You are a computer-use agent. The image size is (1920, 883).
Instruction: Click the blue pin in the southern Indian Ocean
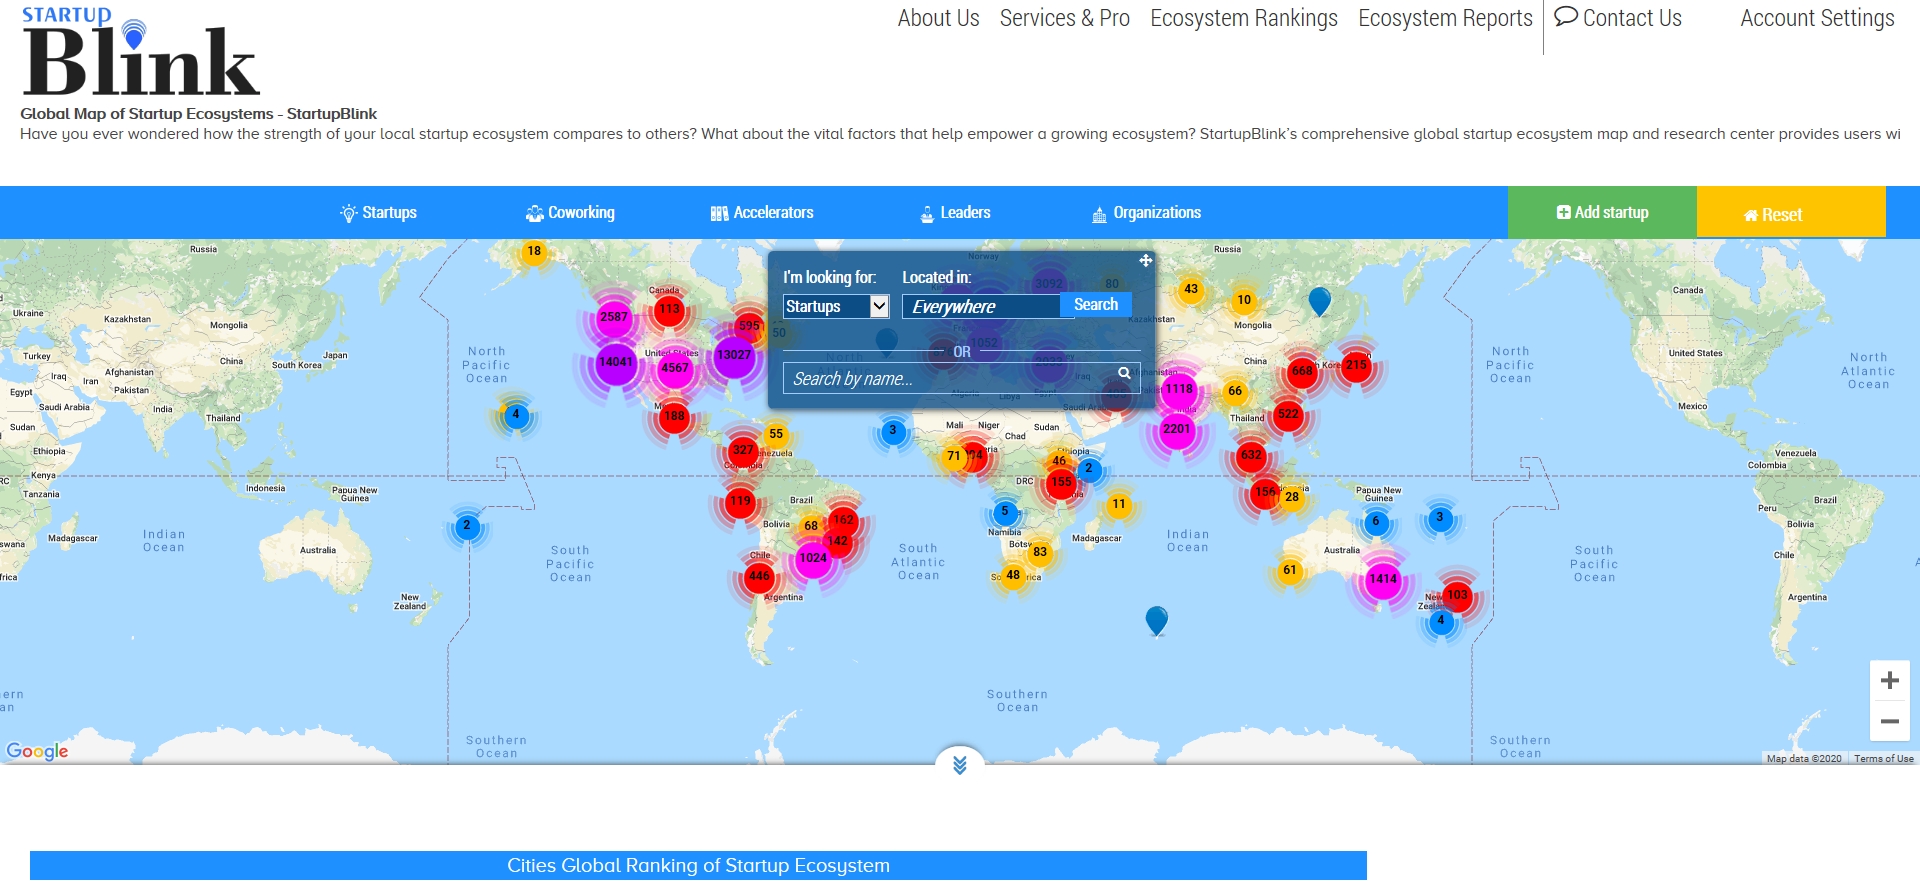[x=1157, y=620]
